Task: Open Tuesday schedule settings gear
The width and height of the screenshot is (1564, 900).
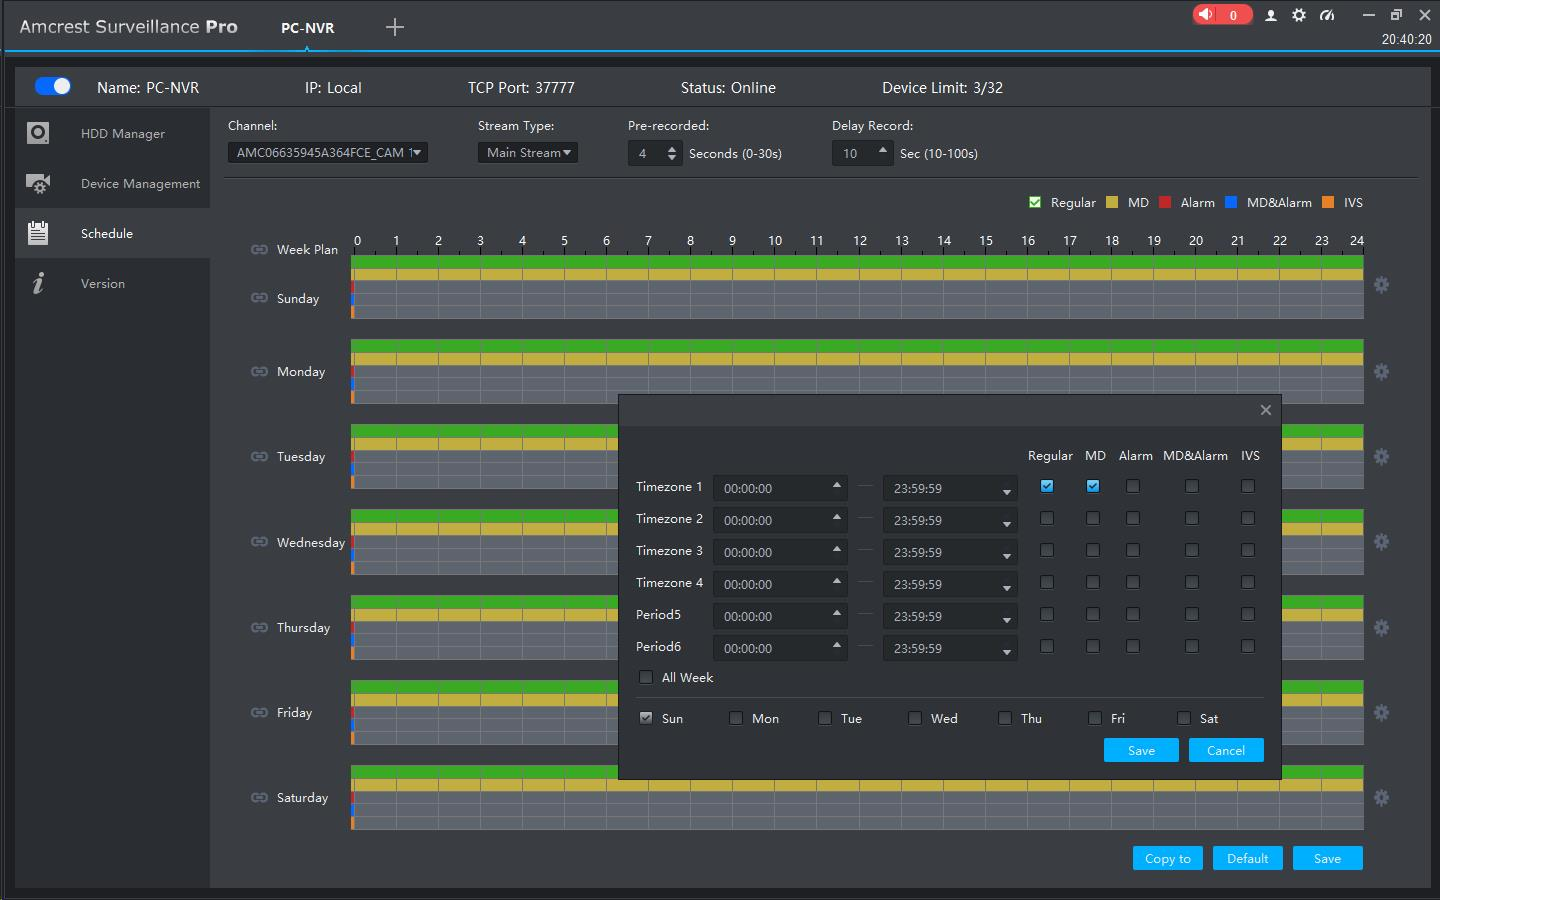Action: (1381, 457)
